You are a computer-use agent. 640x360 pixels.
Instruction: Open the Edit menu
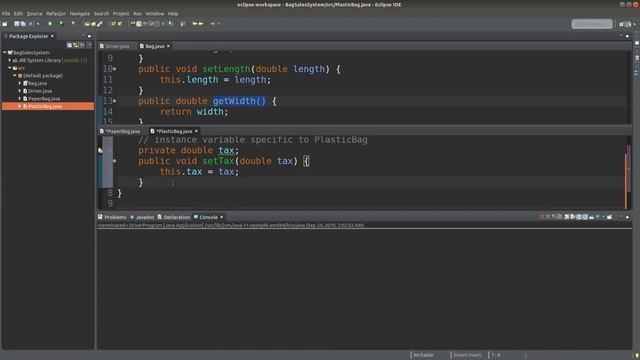coord(18,13)
